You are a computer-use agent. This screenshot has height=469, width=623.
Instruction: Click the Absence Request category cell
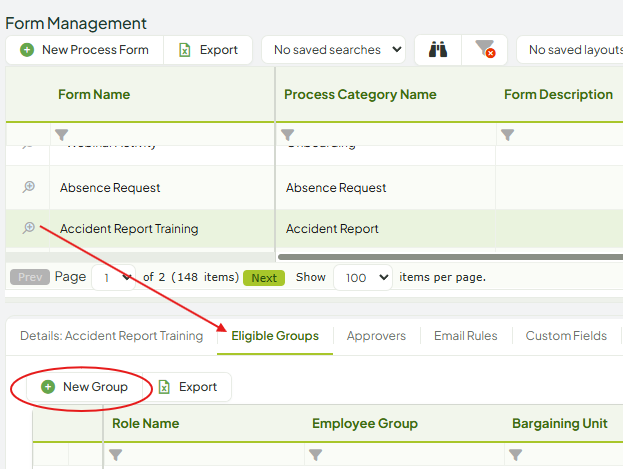(385, 188)
